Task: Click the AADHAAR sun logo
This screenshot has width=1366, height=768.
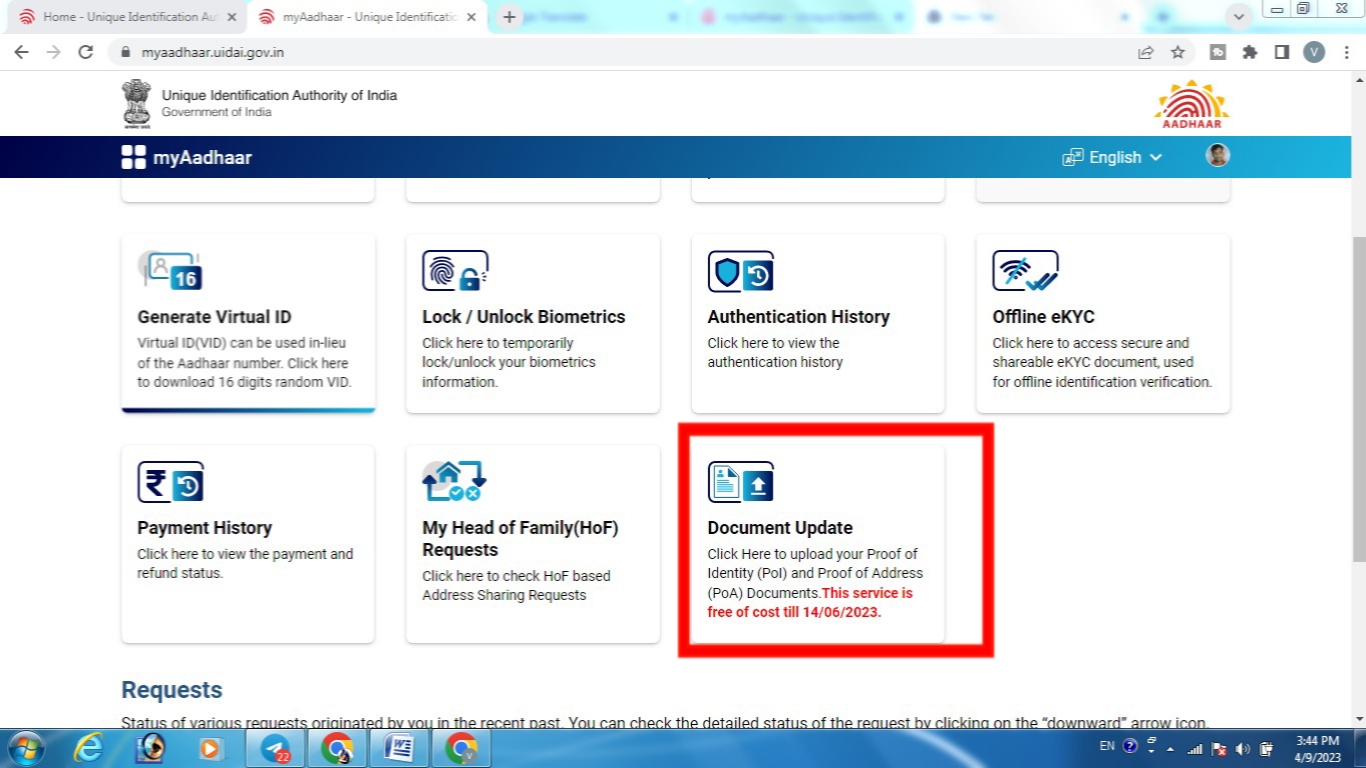Action: click(1192, 104)
